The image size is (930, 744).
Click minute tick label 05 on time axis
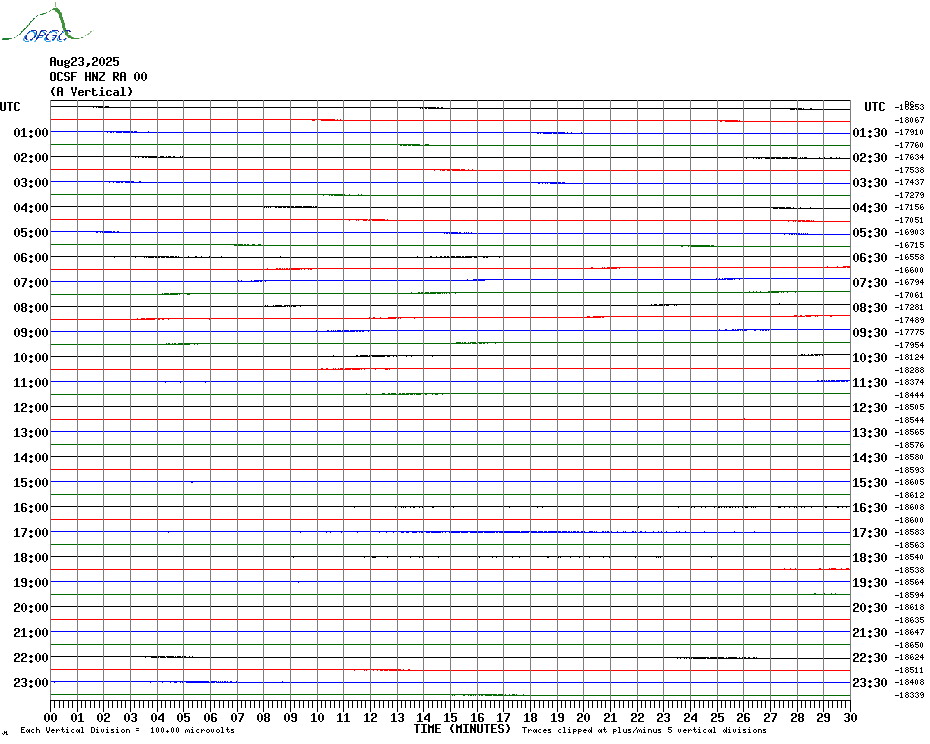click(x=184, y=718)
